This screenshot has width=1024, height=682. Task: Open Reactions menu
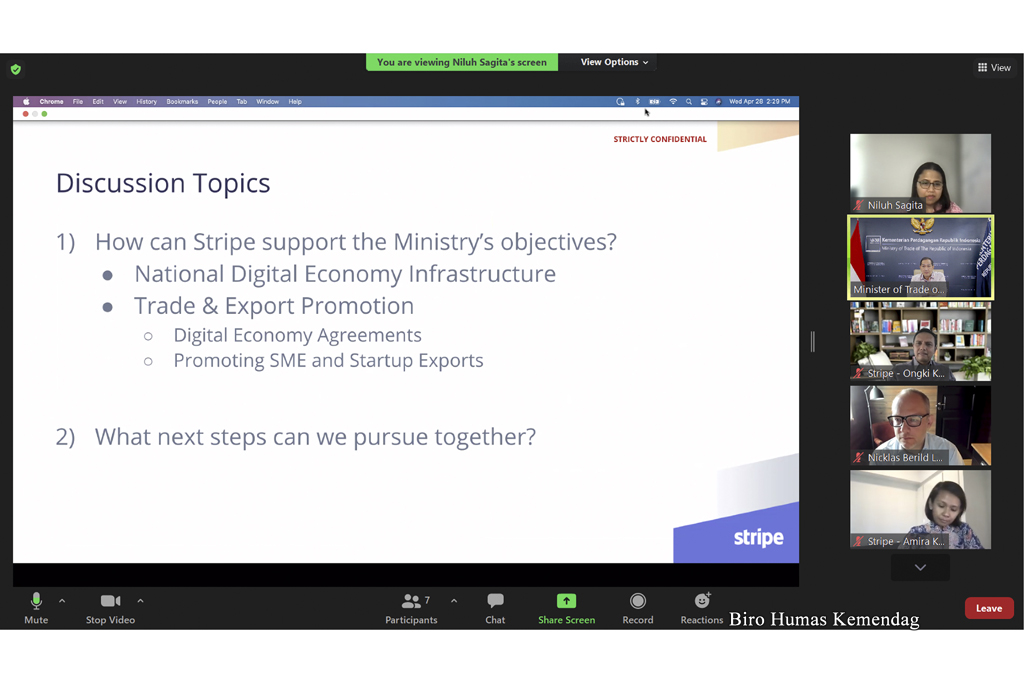701,608
